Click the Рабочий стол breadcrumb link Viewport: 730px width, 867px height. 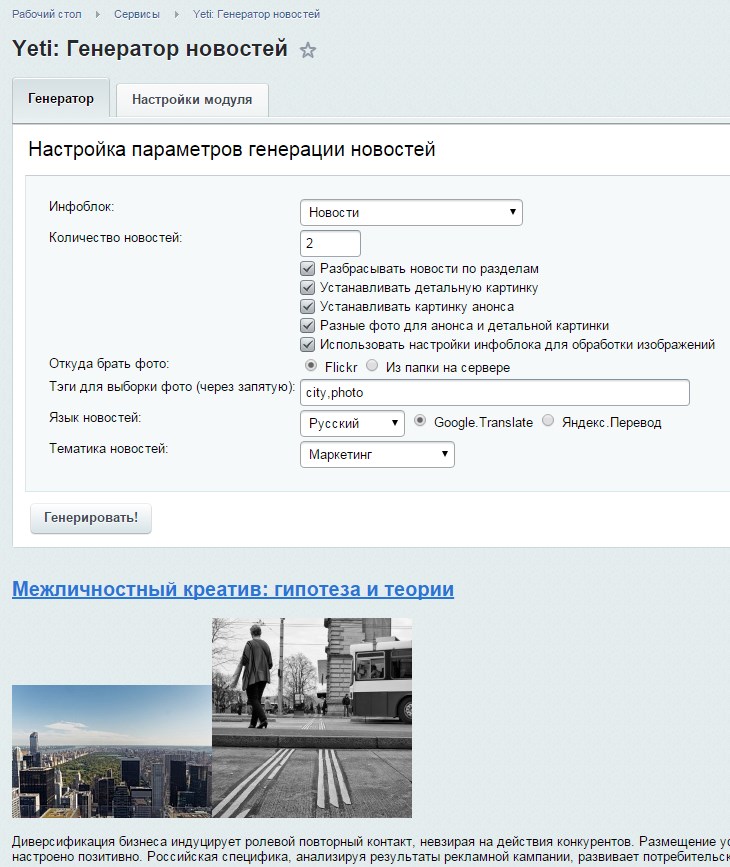47,15
